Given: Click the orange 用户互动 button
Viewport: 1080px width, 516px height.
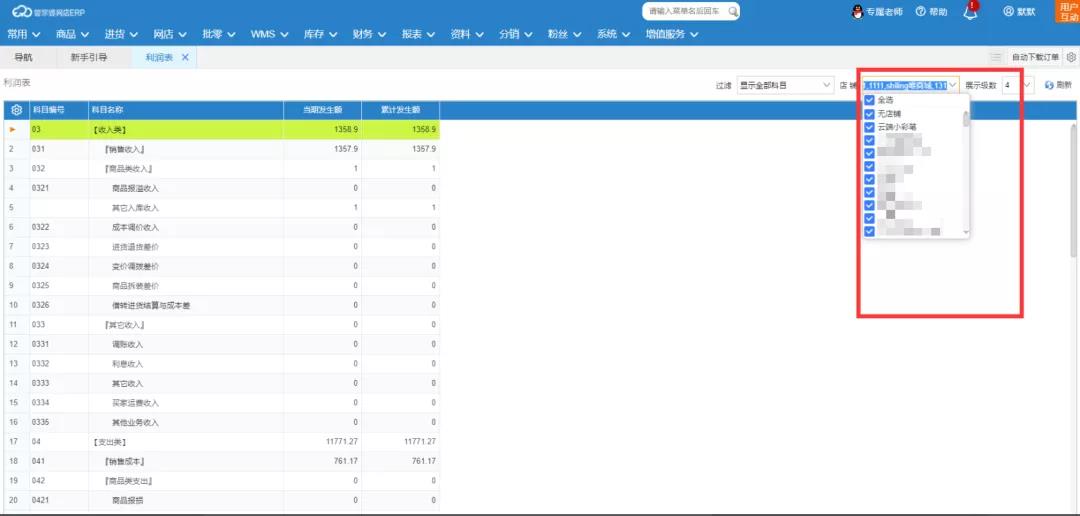Looking at the screenshot, I should coord(1068,12).
